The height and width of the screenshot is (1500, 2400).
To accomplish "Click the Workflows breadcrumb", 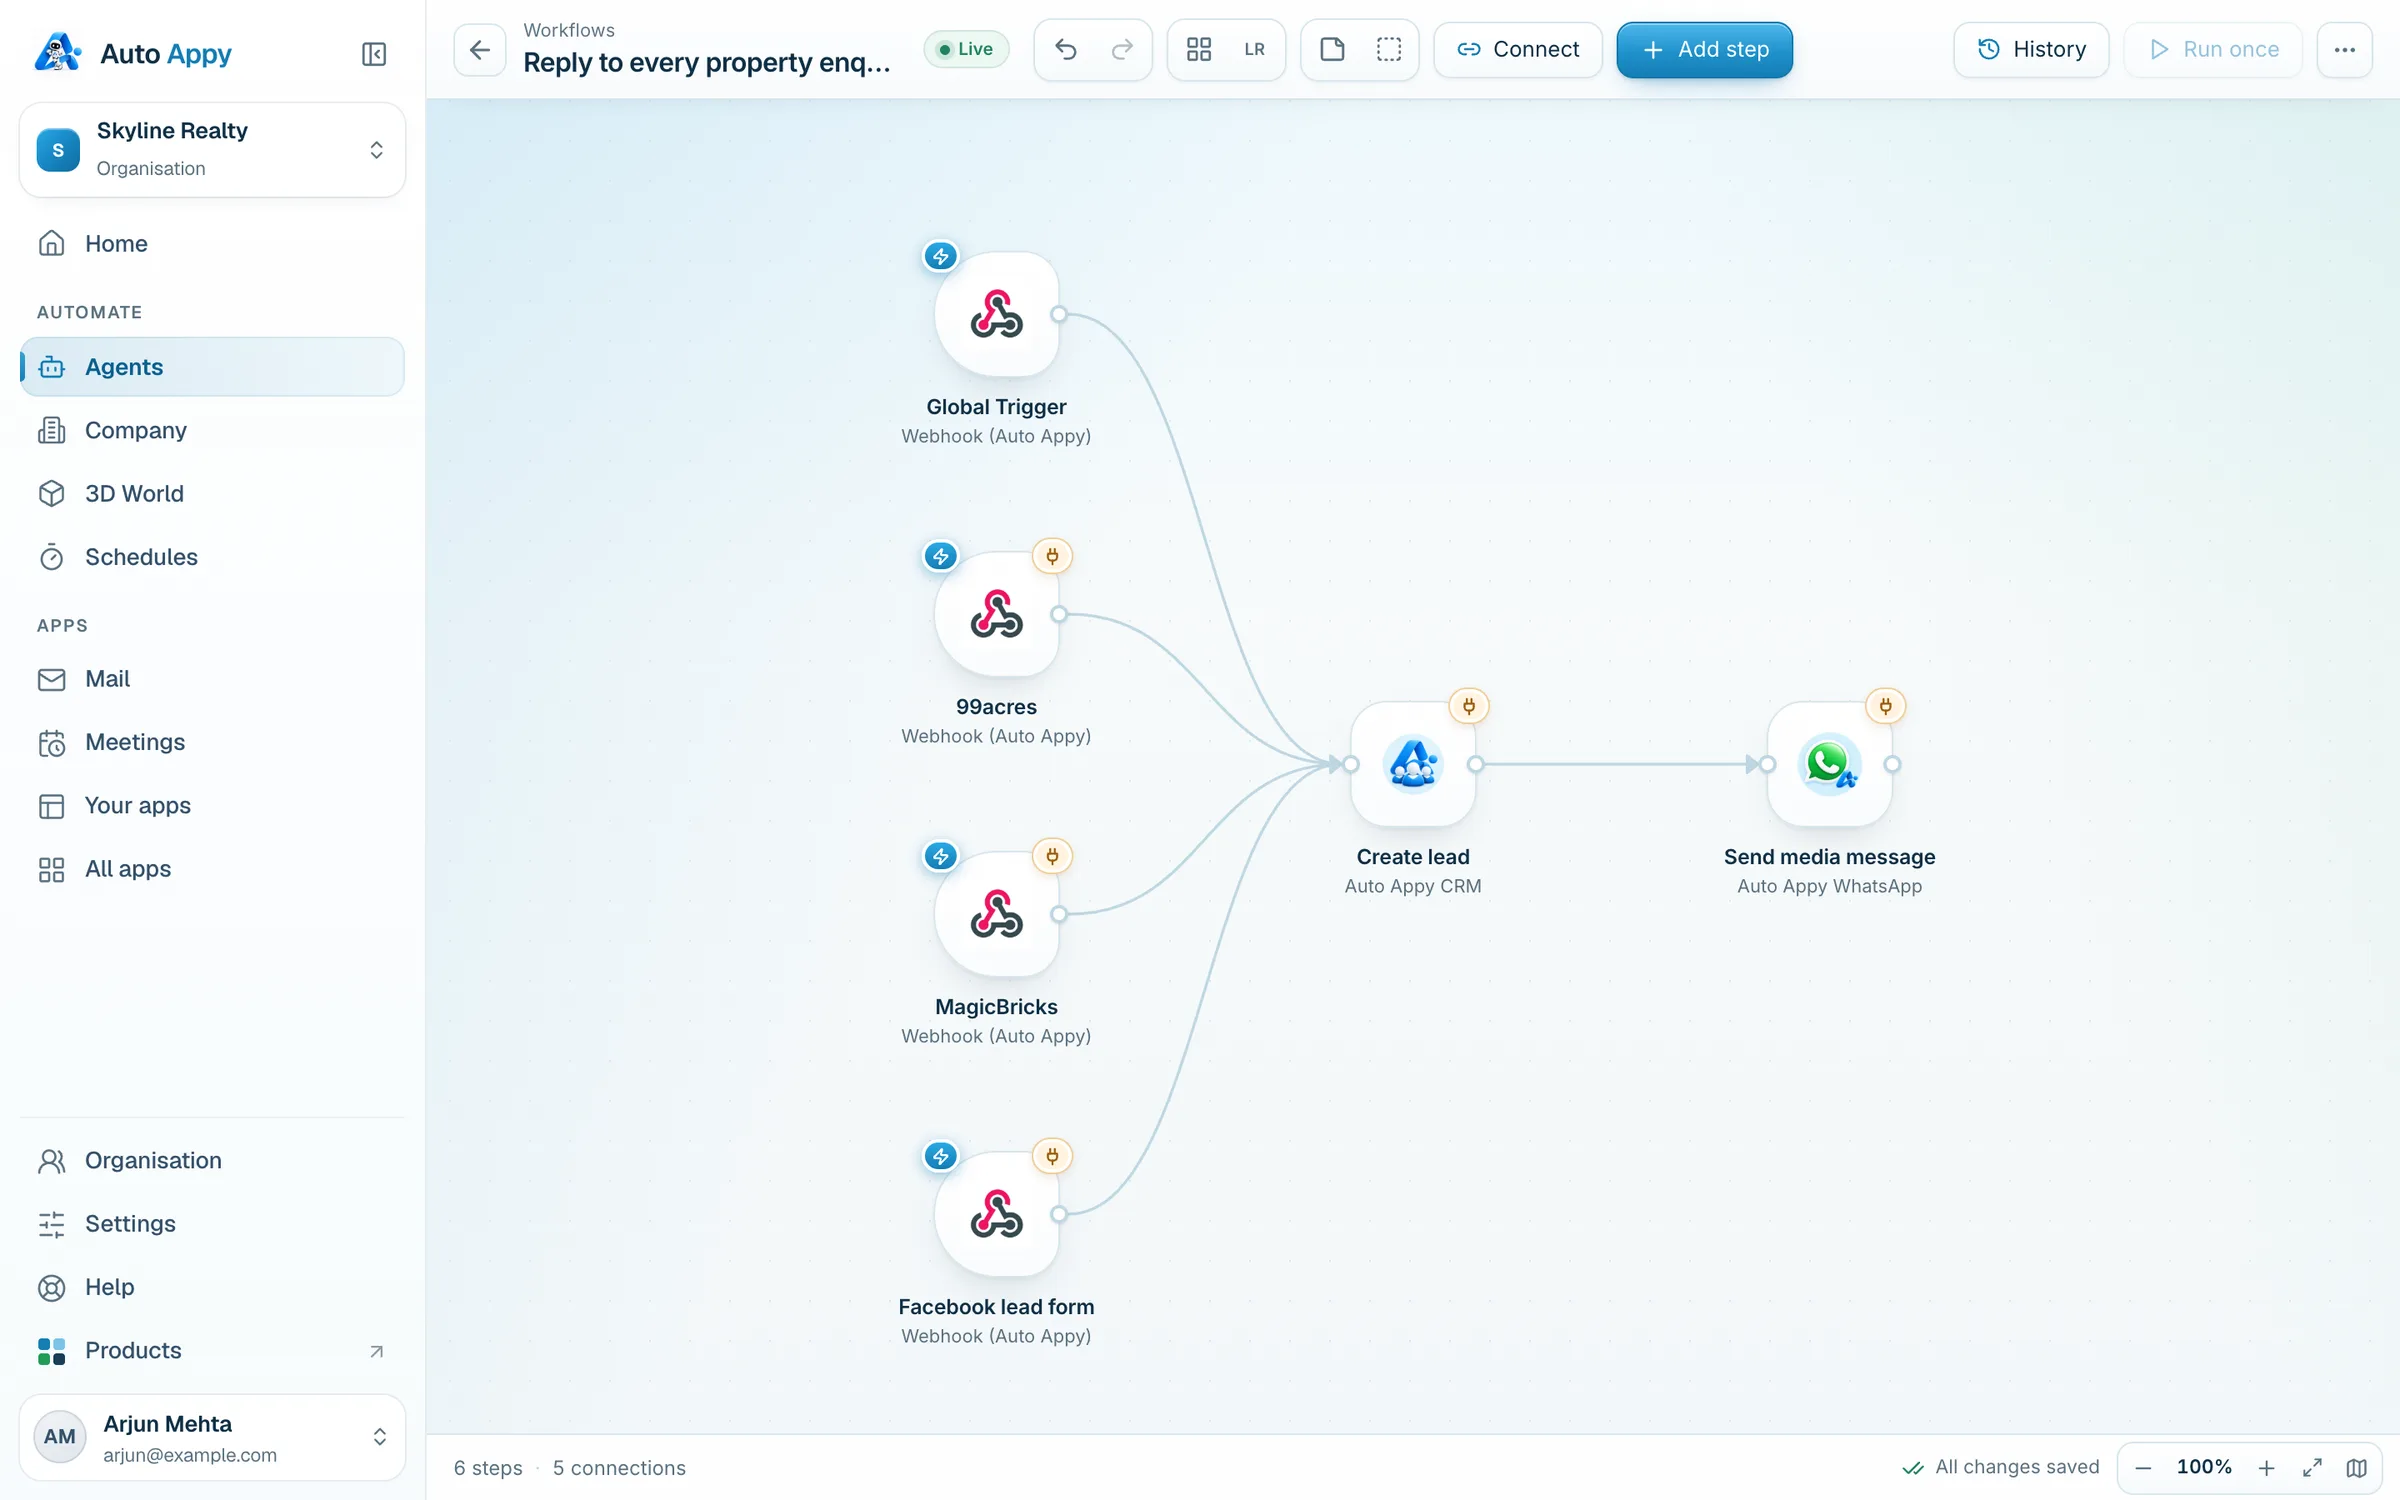I will pyautogui.click(x=569, y=30).
